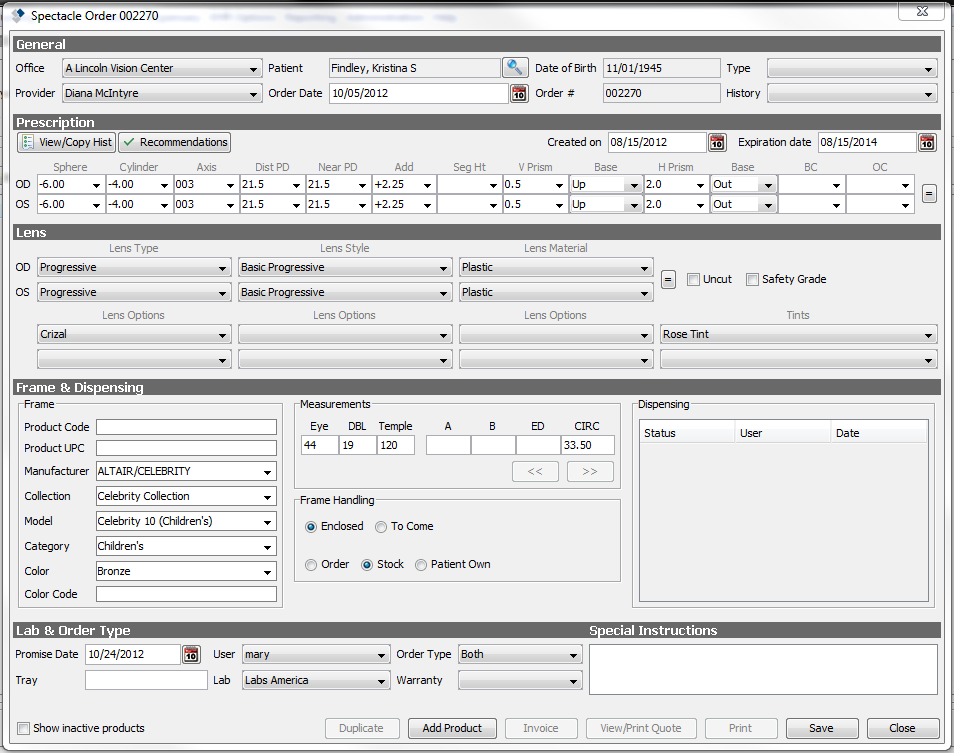Click the forward arrows in Measurements
Screen dimensions: 954x753
590,471
